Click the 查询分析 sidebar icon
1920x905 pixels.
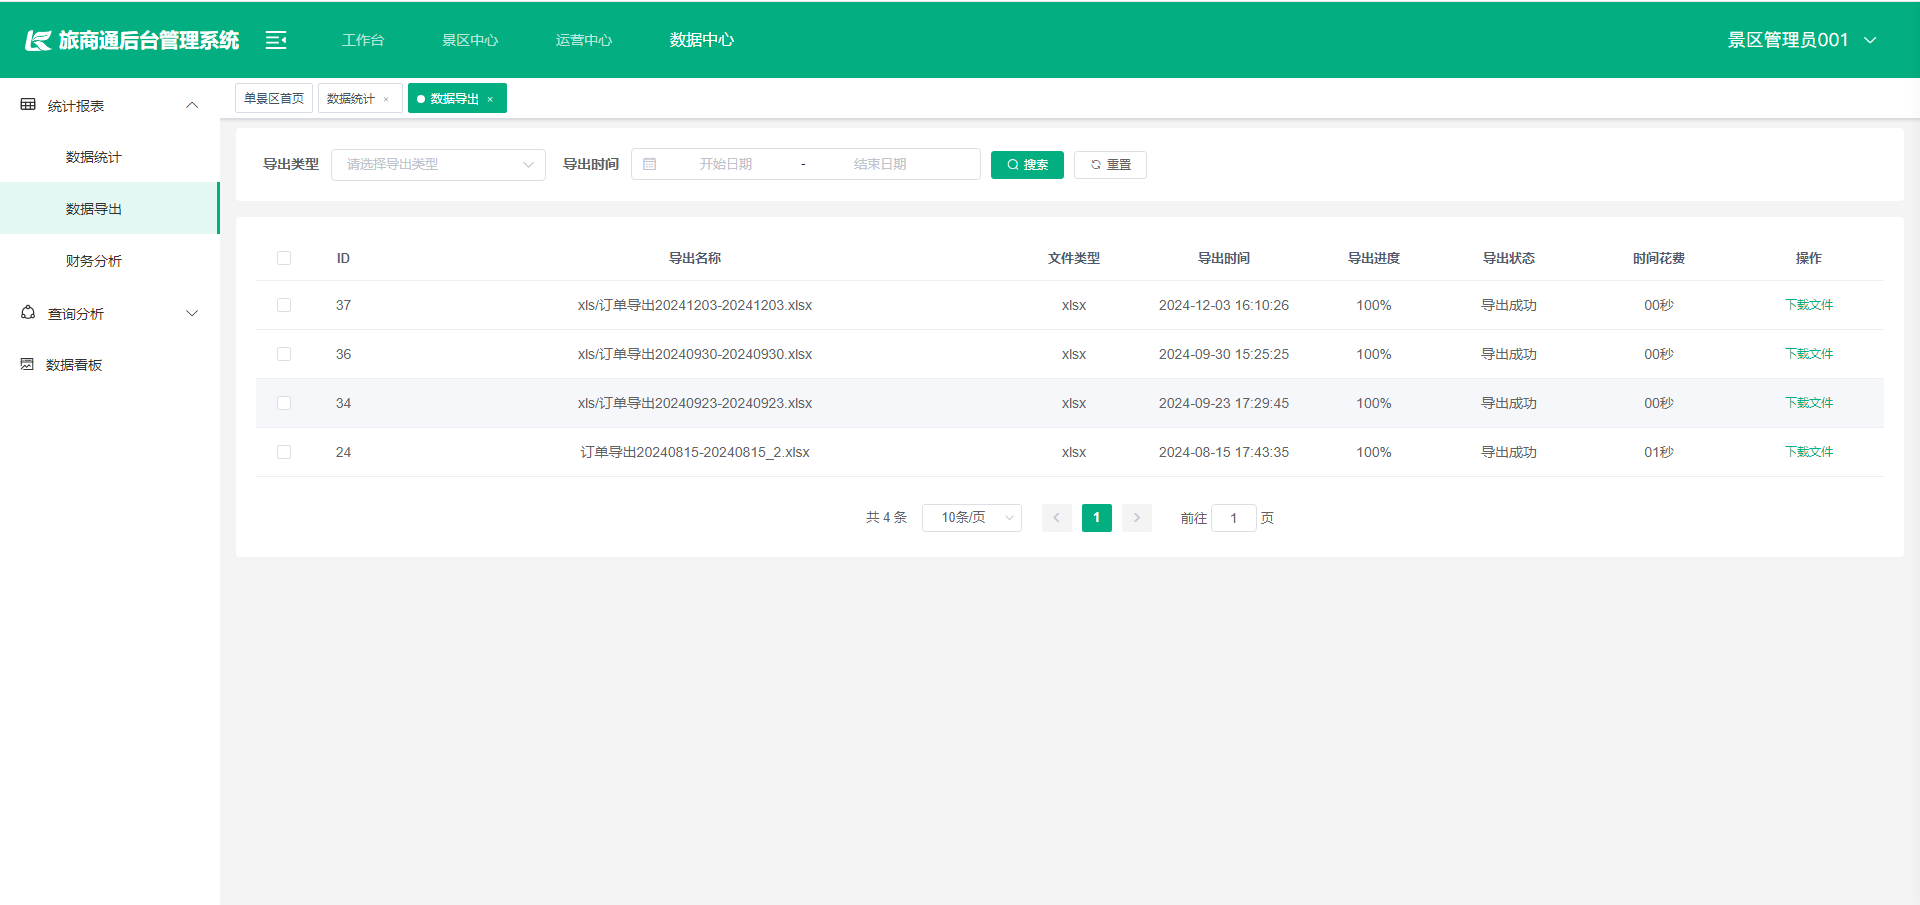click(x=28, y=313)
